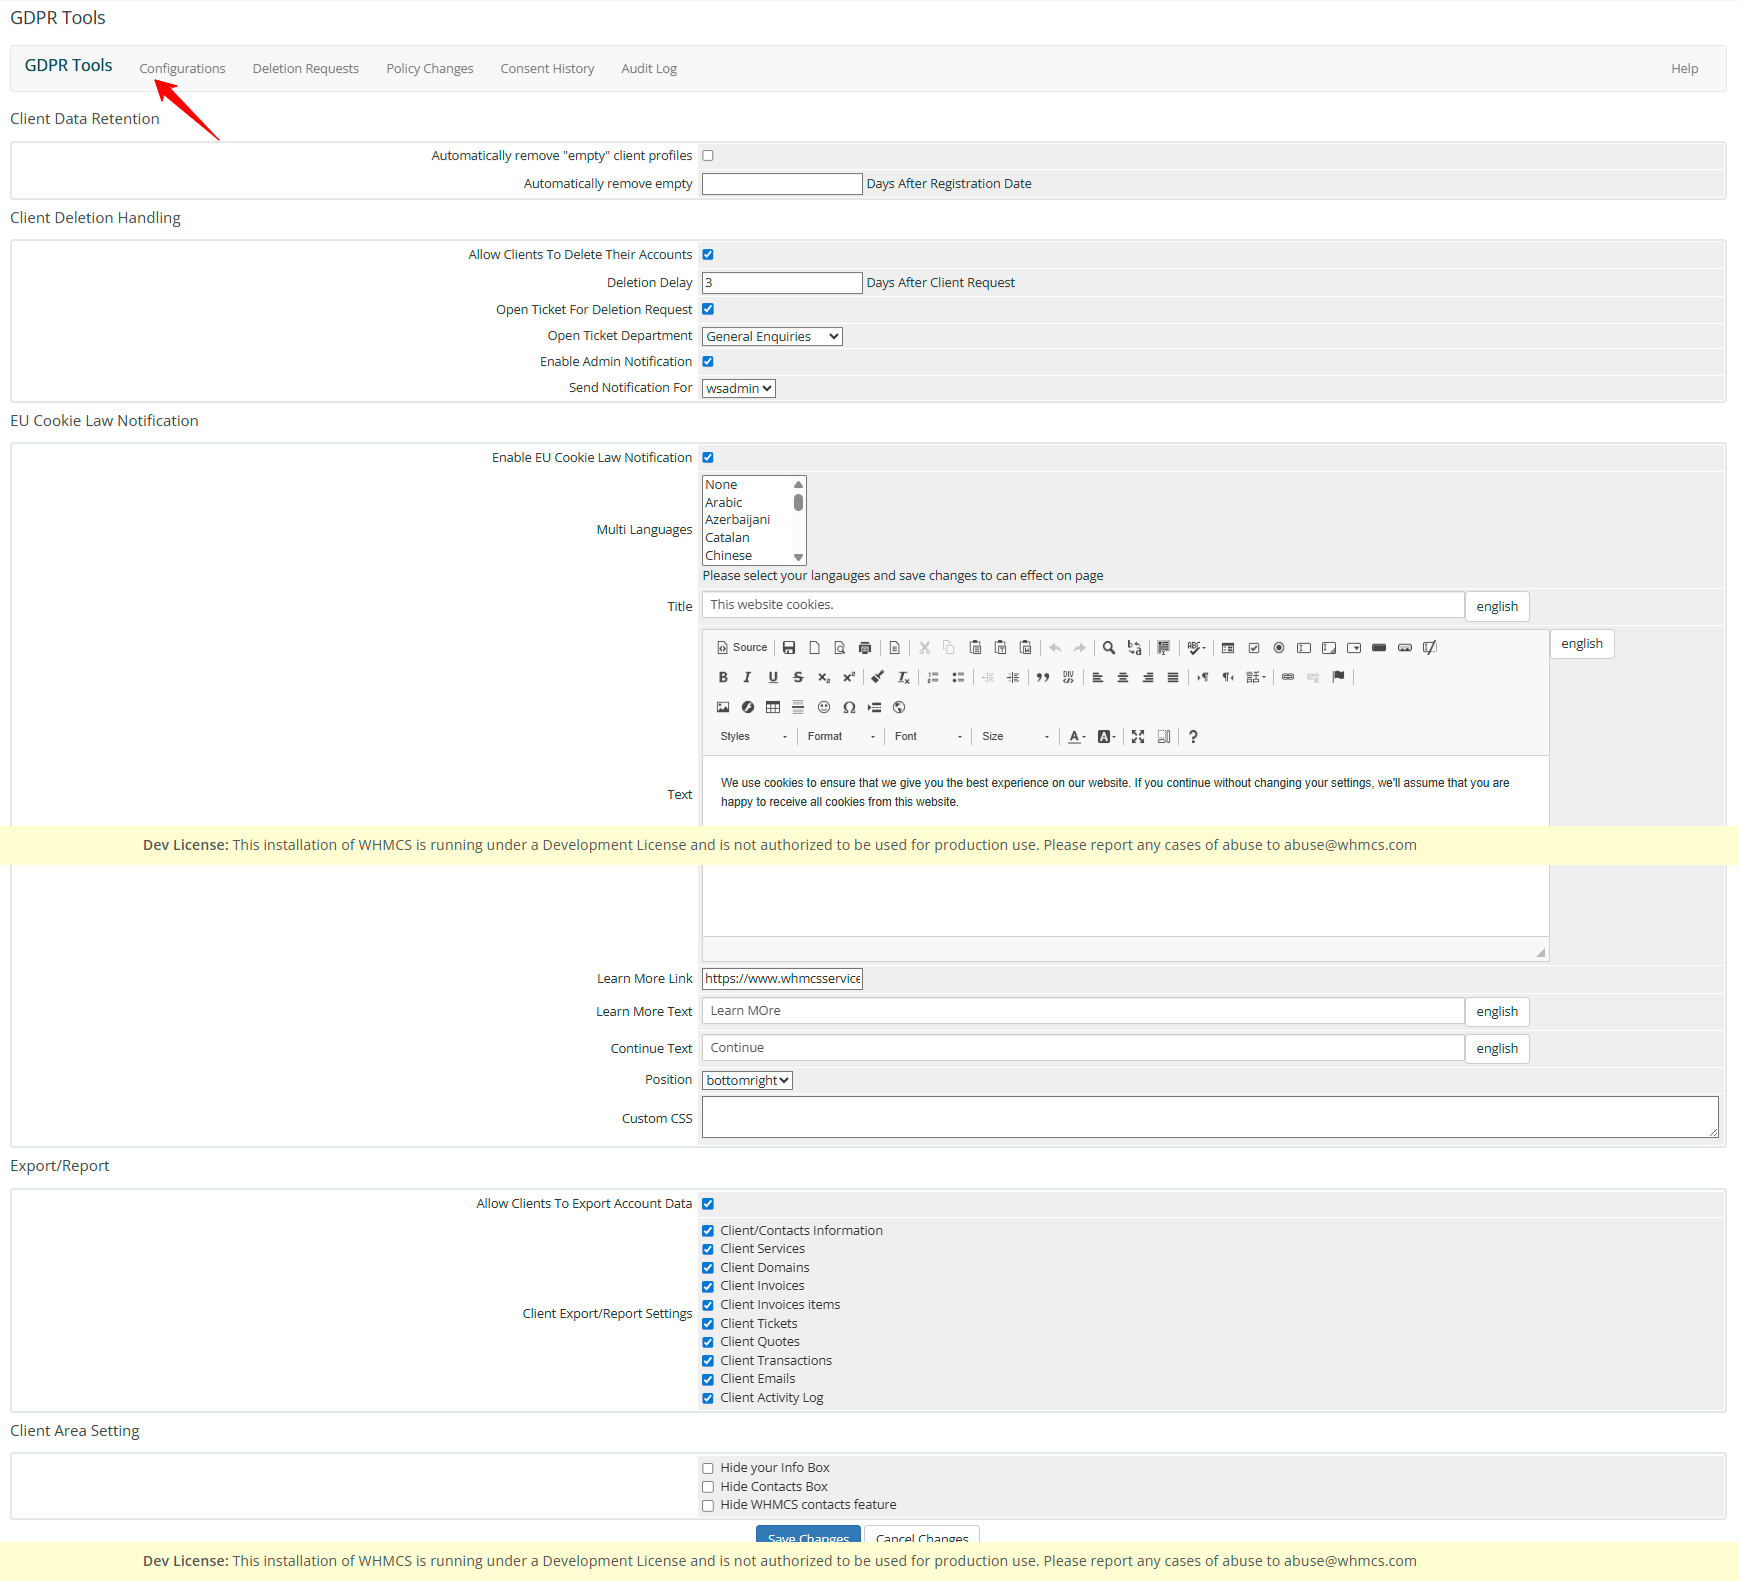Uncheck Client Tickets export option

pyautogui.click(x=708, y=1324)
